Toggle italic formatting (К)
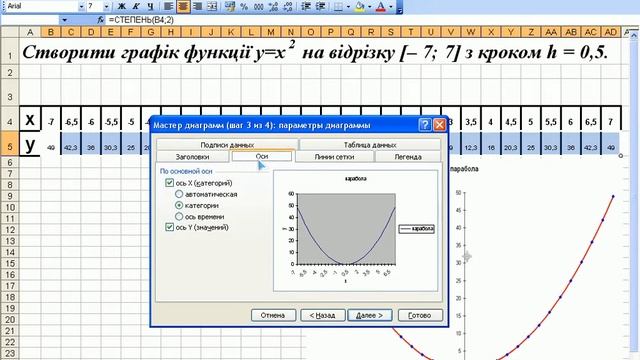Image resolution: width=640 pixels, height=360 pixels. click(136, 7)
